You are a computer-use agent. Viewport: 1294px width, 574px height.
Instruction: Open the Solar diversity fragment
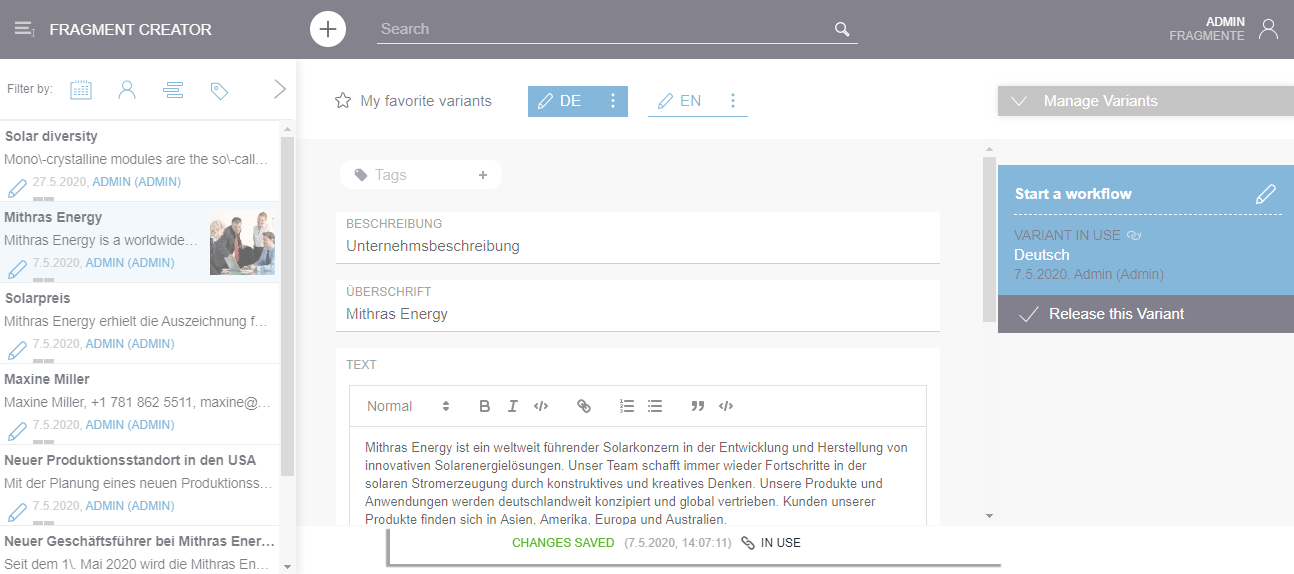point(140,160)
